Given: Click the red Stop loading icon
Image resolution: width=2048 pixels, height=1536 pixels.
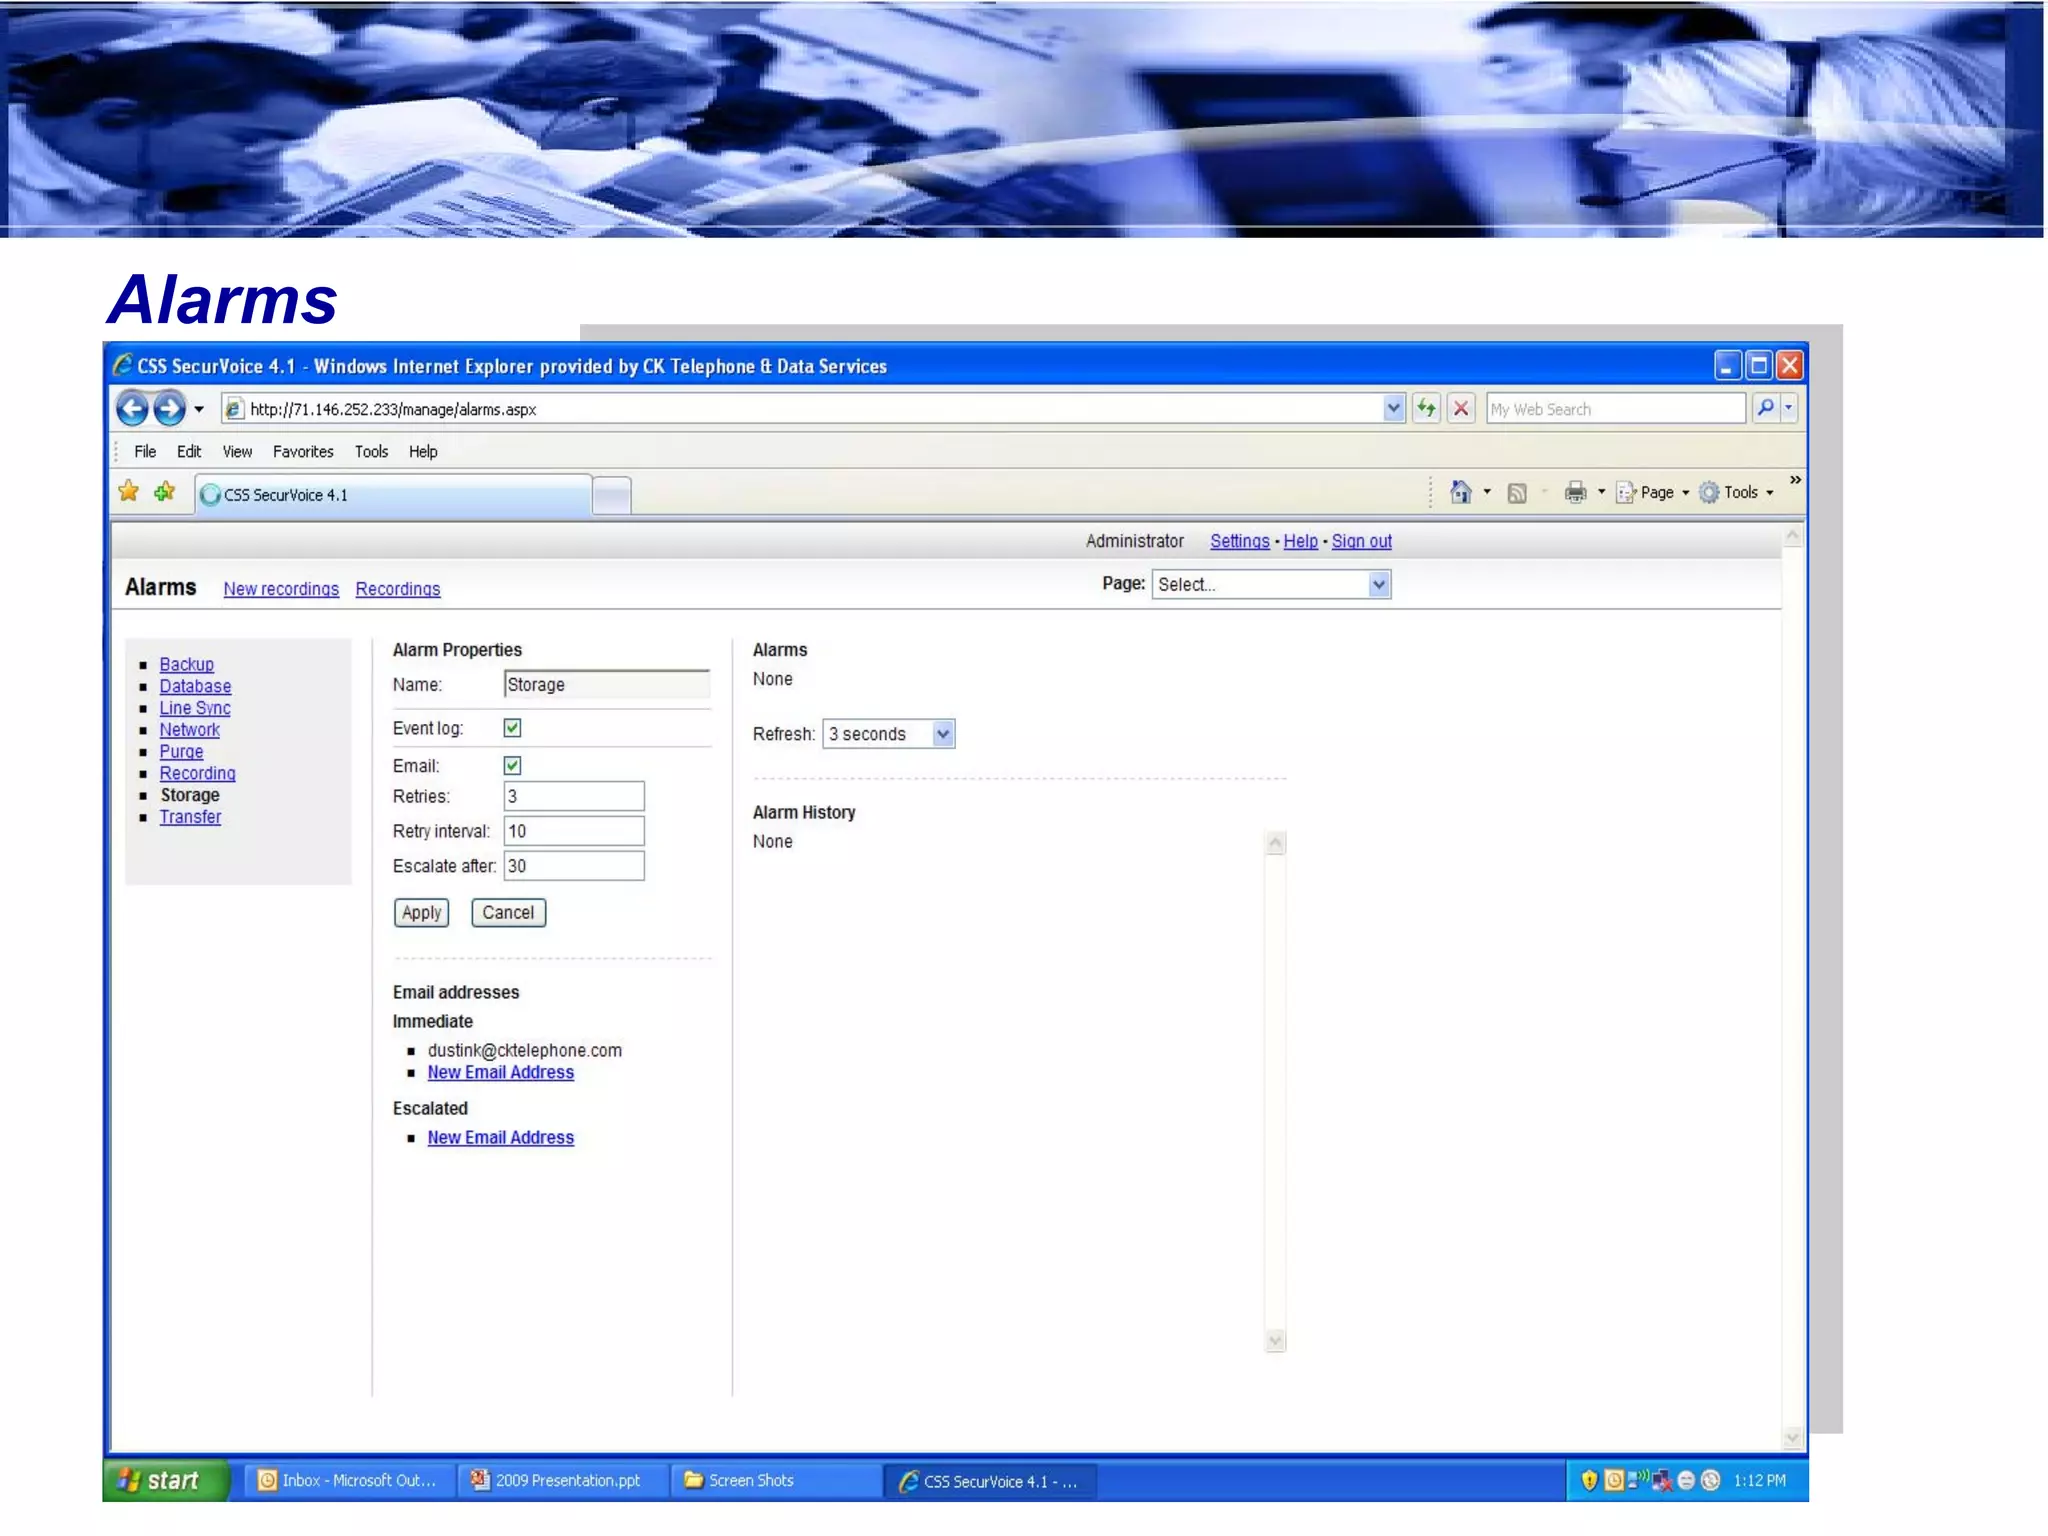Looking at the screenshot, I should point(1460,408).
